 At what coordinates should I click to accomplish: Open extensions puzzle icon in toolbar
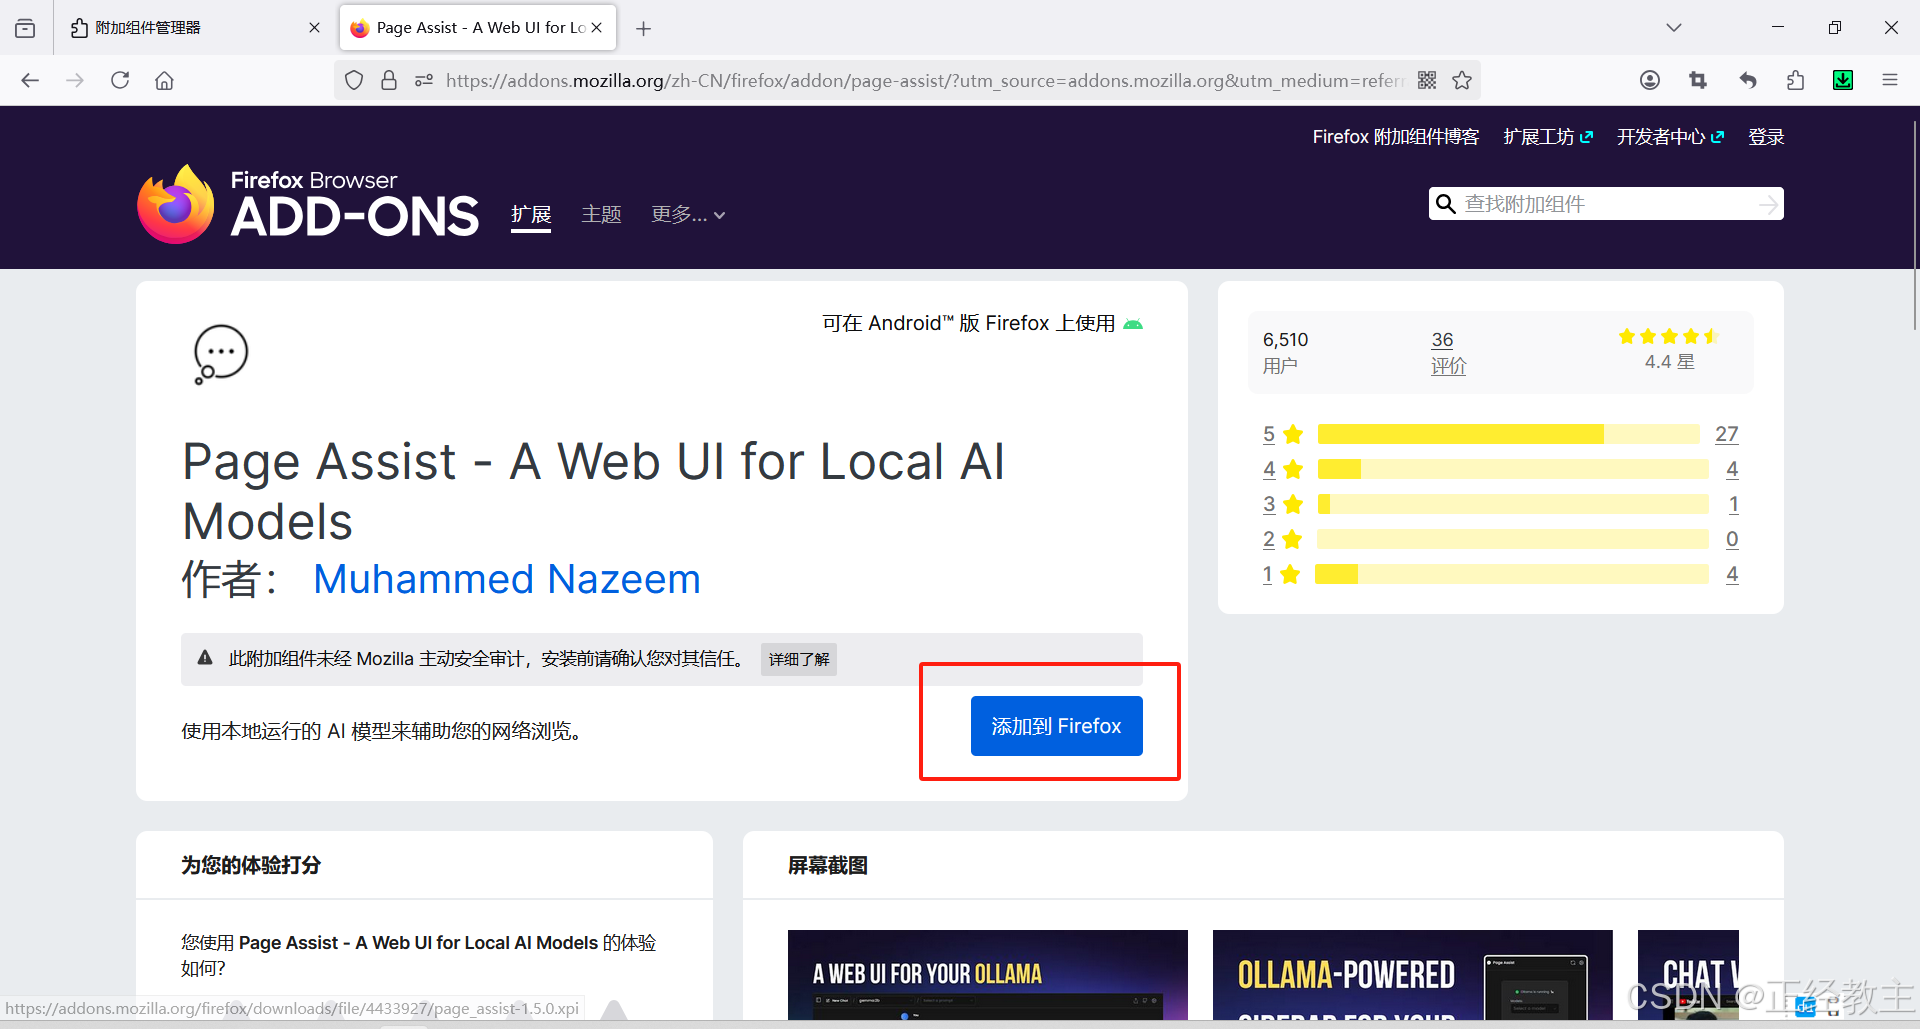click(1795, 80)
